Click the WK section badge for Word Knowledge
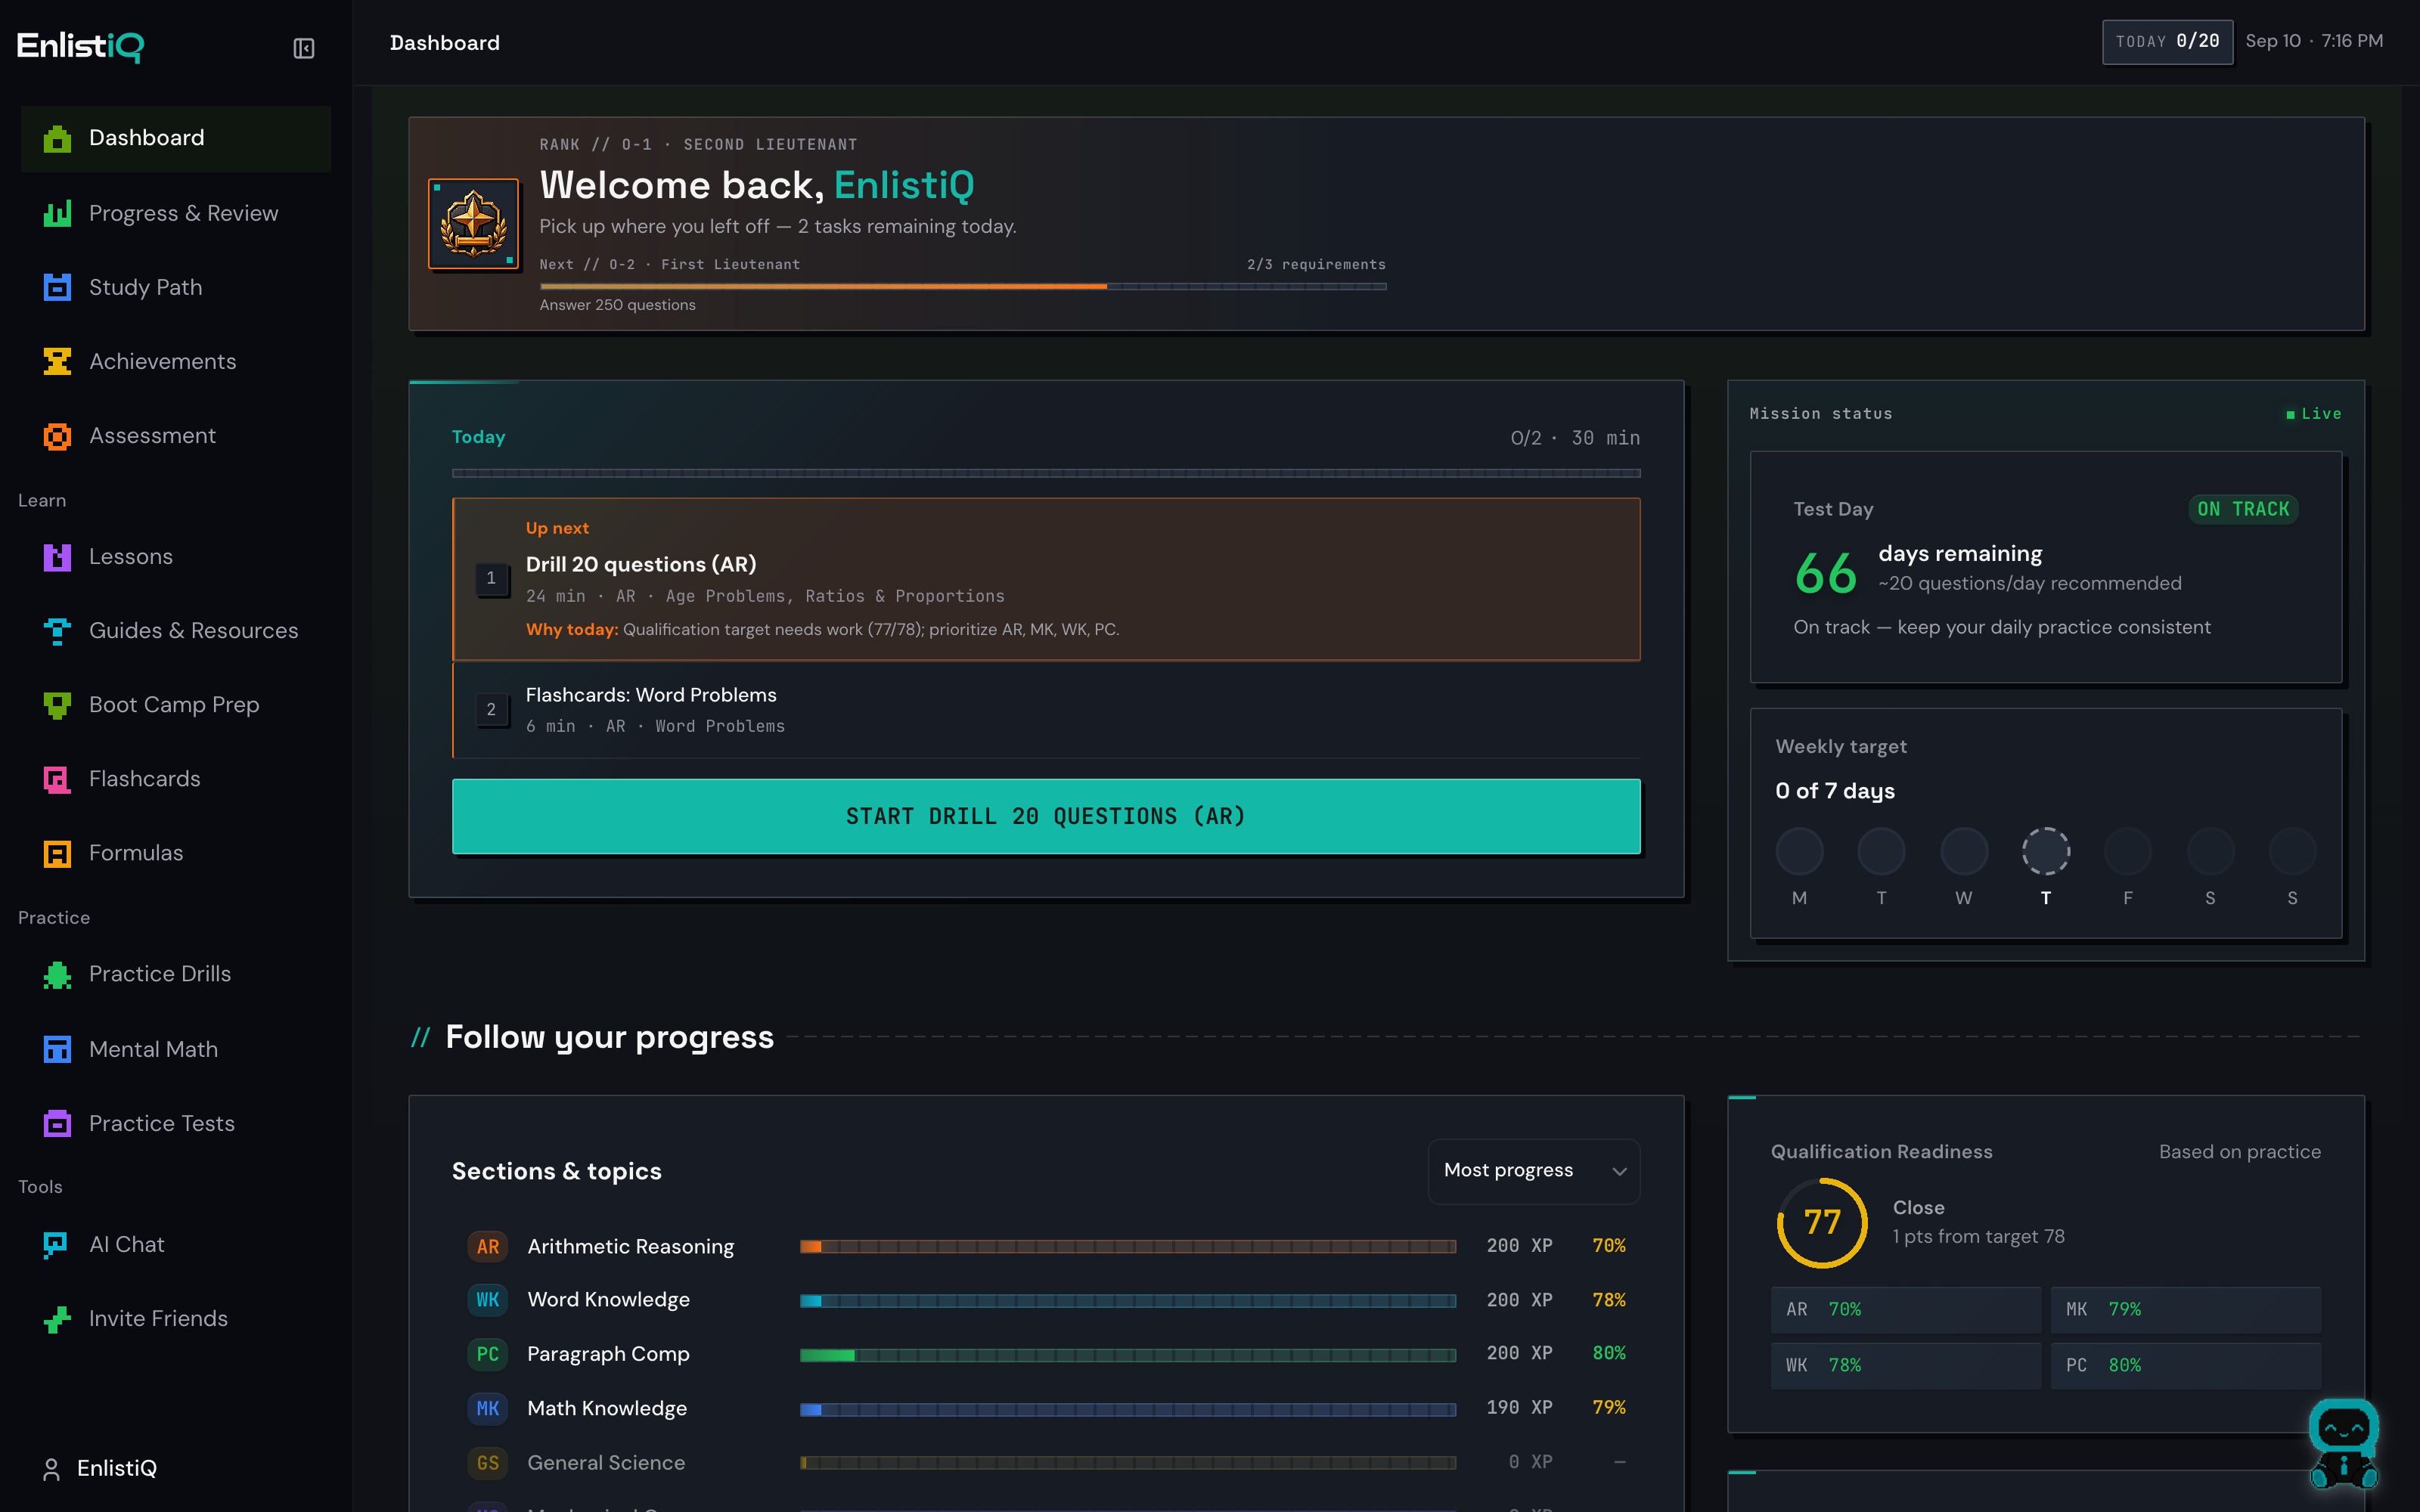The width and height of the screenshot is (2420, 1512). click(487, 1300)
